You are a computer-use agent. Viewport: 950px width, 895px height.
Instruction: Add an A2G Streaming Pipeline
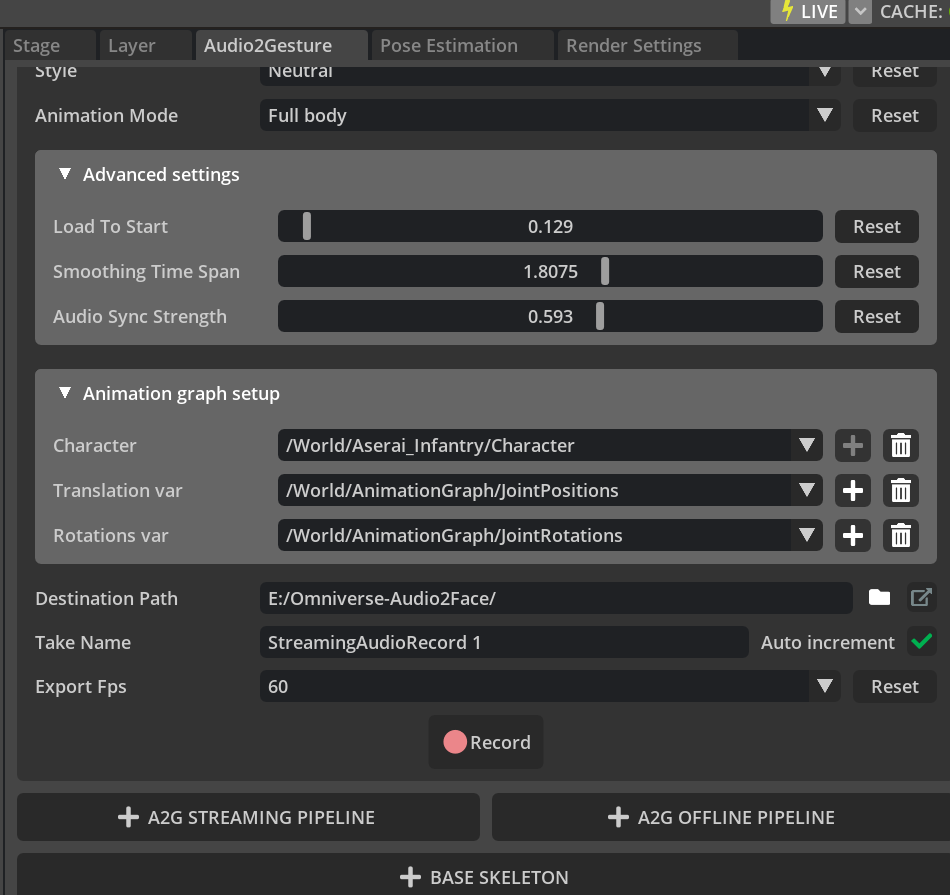(x=248, y=817)
